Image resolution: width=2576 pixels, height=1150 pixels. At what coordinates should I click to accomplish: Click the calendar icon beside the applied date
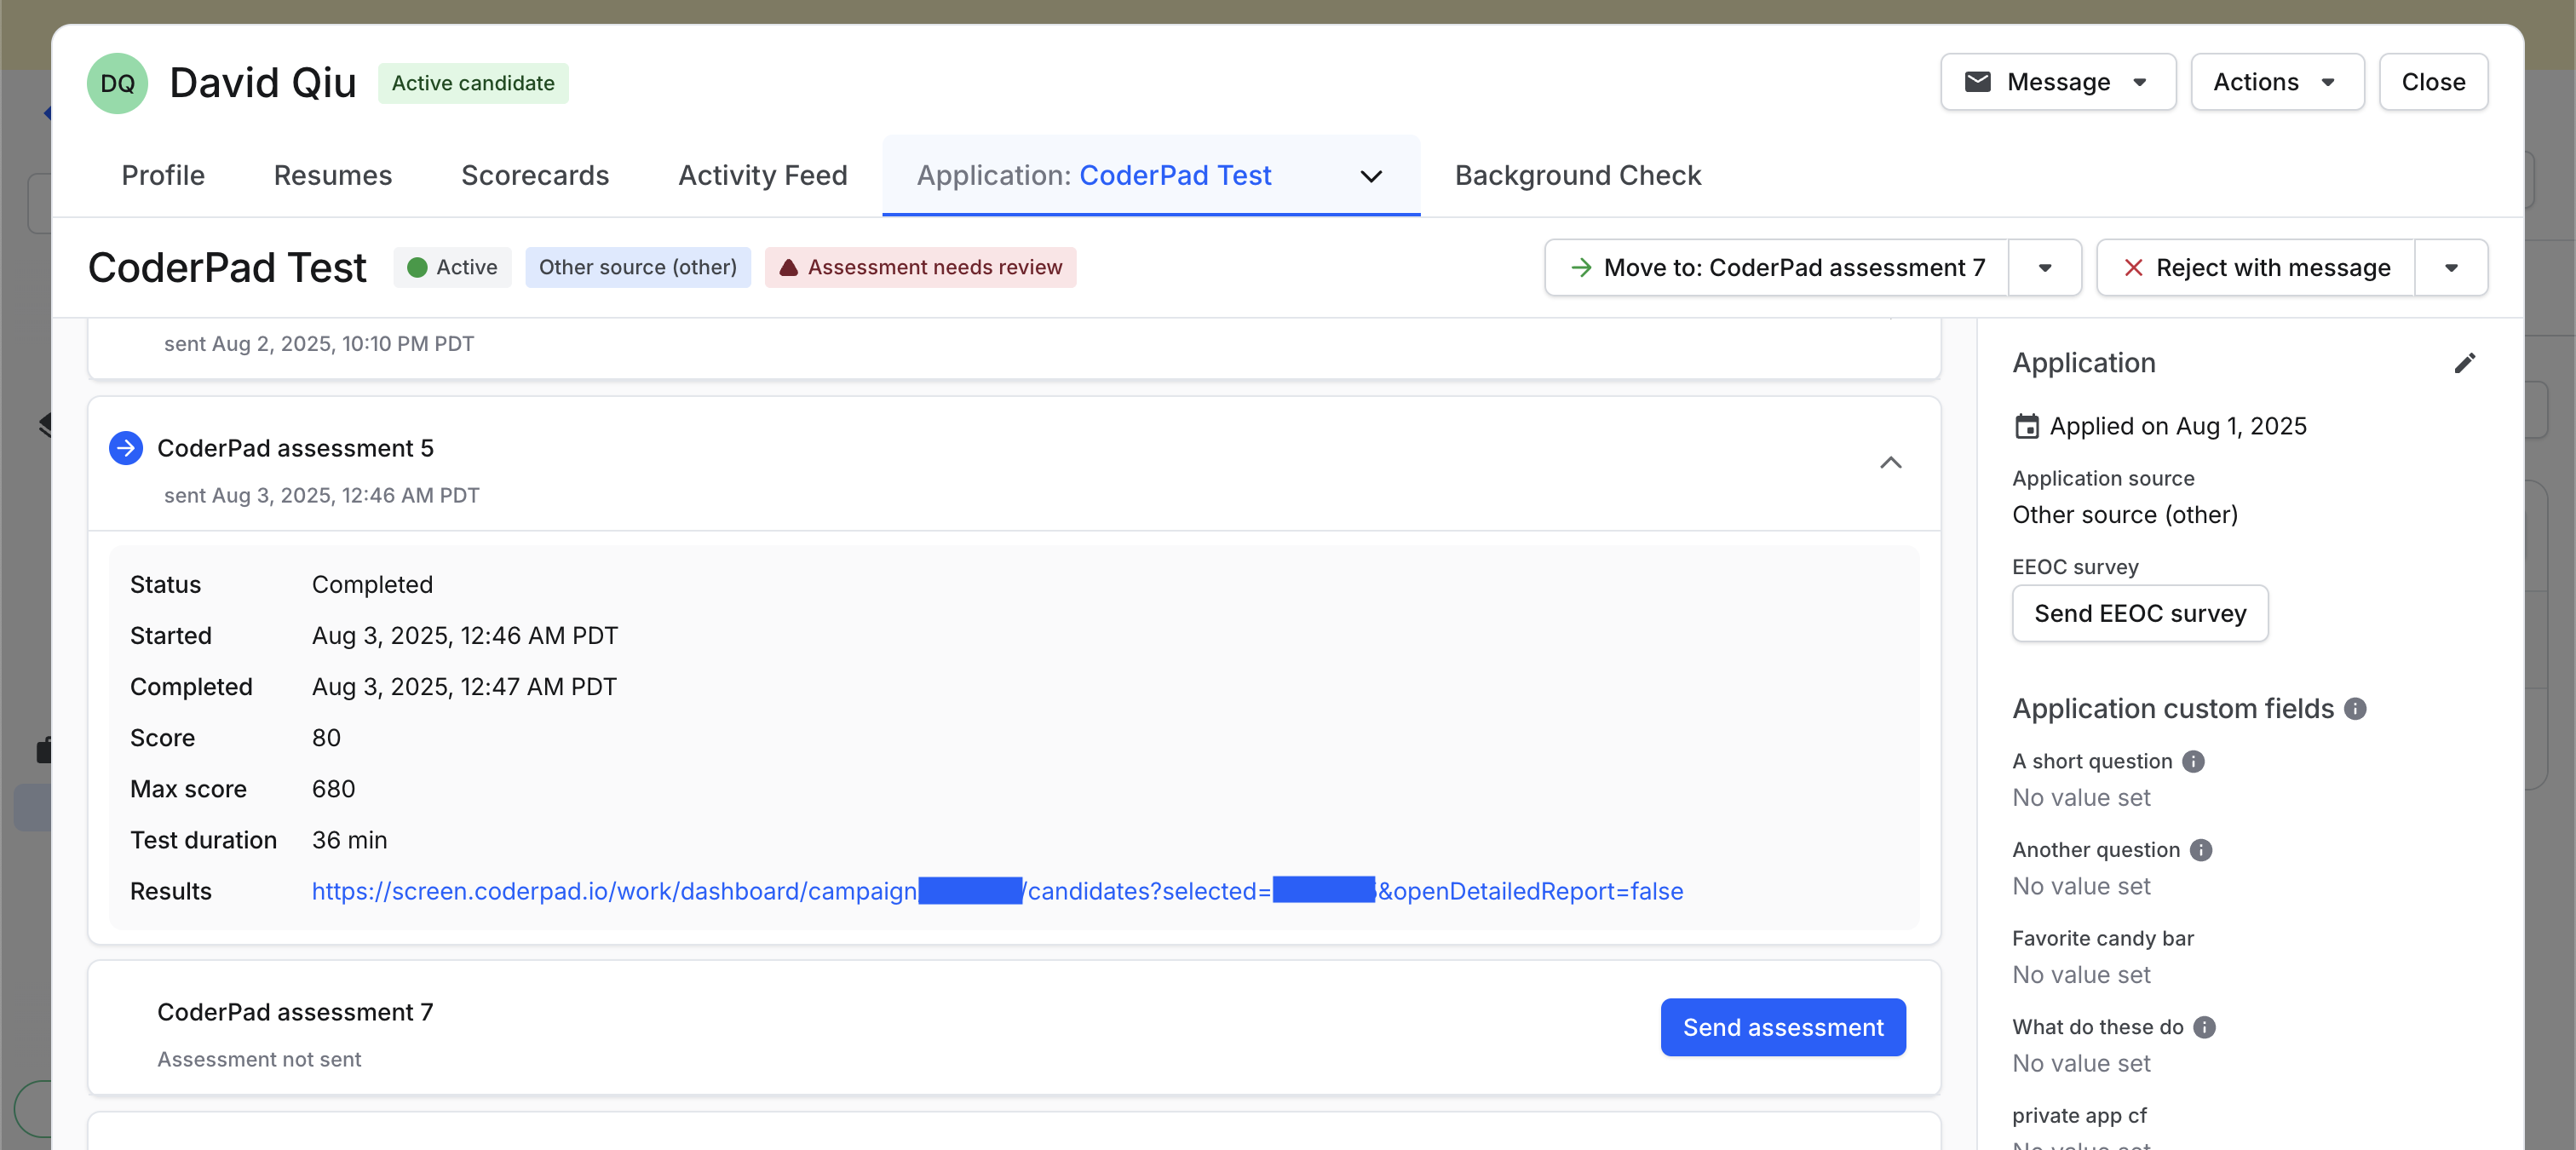click(2027, 425)
